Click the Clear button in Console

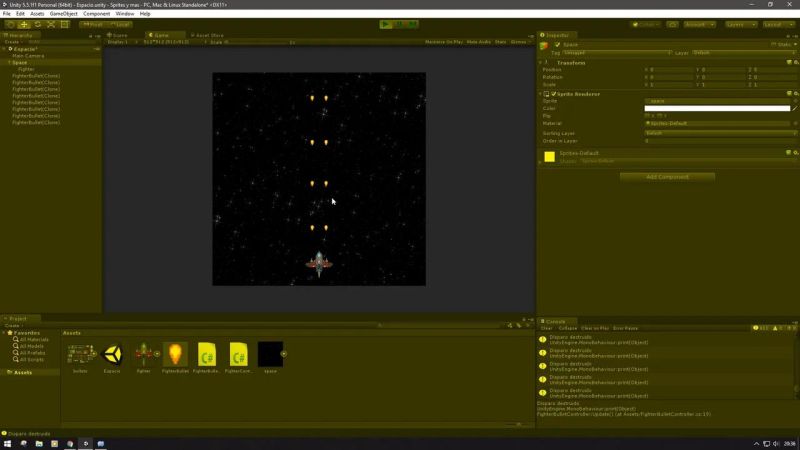(546, 328)
